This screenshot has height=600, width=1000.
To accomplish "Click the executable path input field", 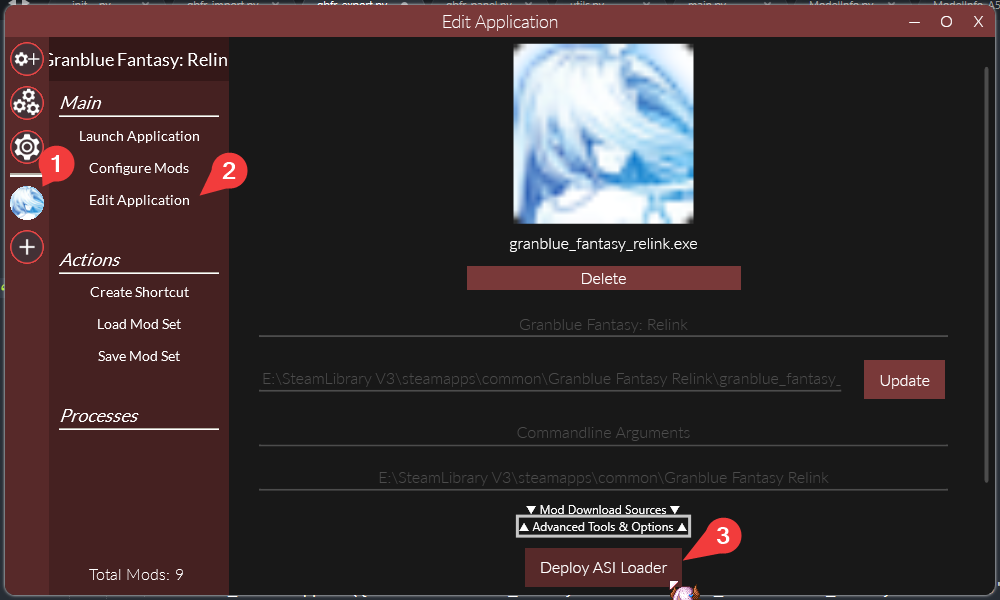I will [x=550, y=379].
